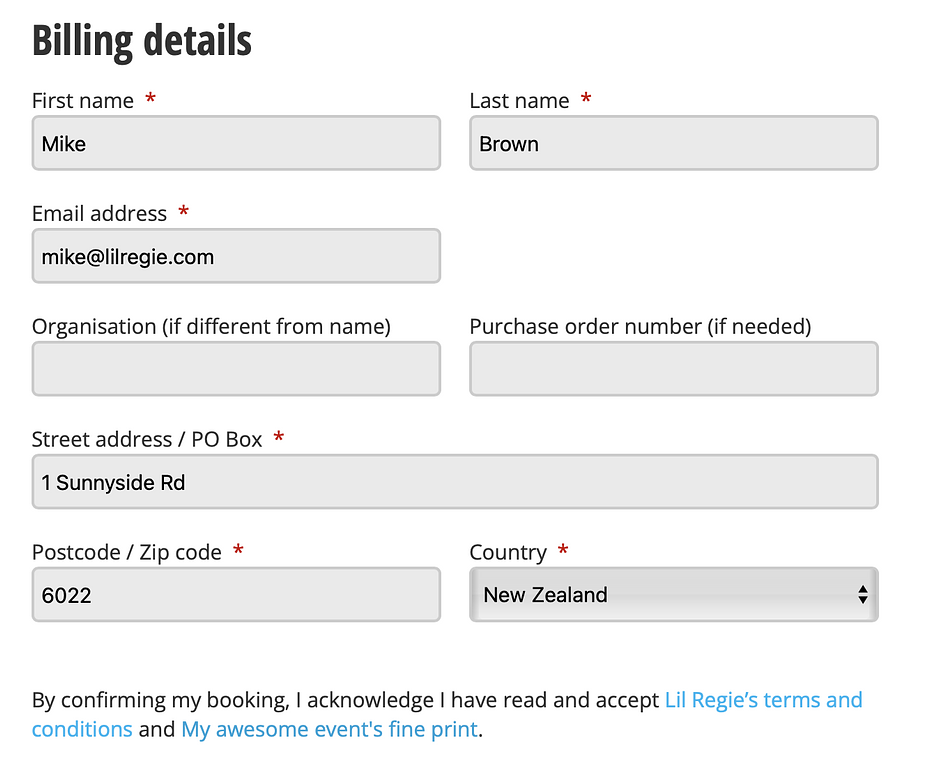Open Lil Regie's terms and conditions link
This screenshot has width=930, height=768.
point(447,714)
